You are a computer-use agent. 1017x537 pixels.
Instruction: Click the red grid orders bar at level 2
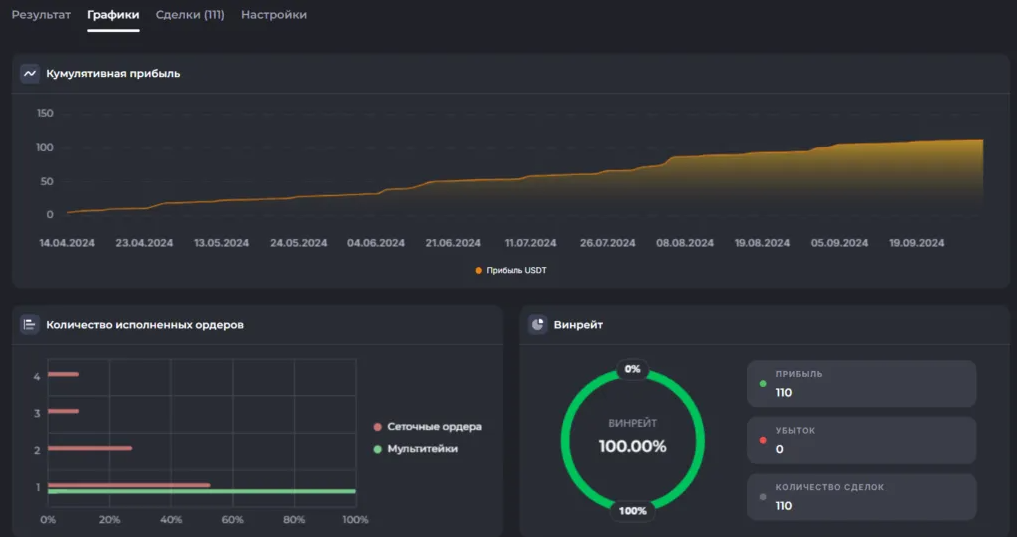click(x=90, y=448)
